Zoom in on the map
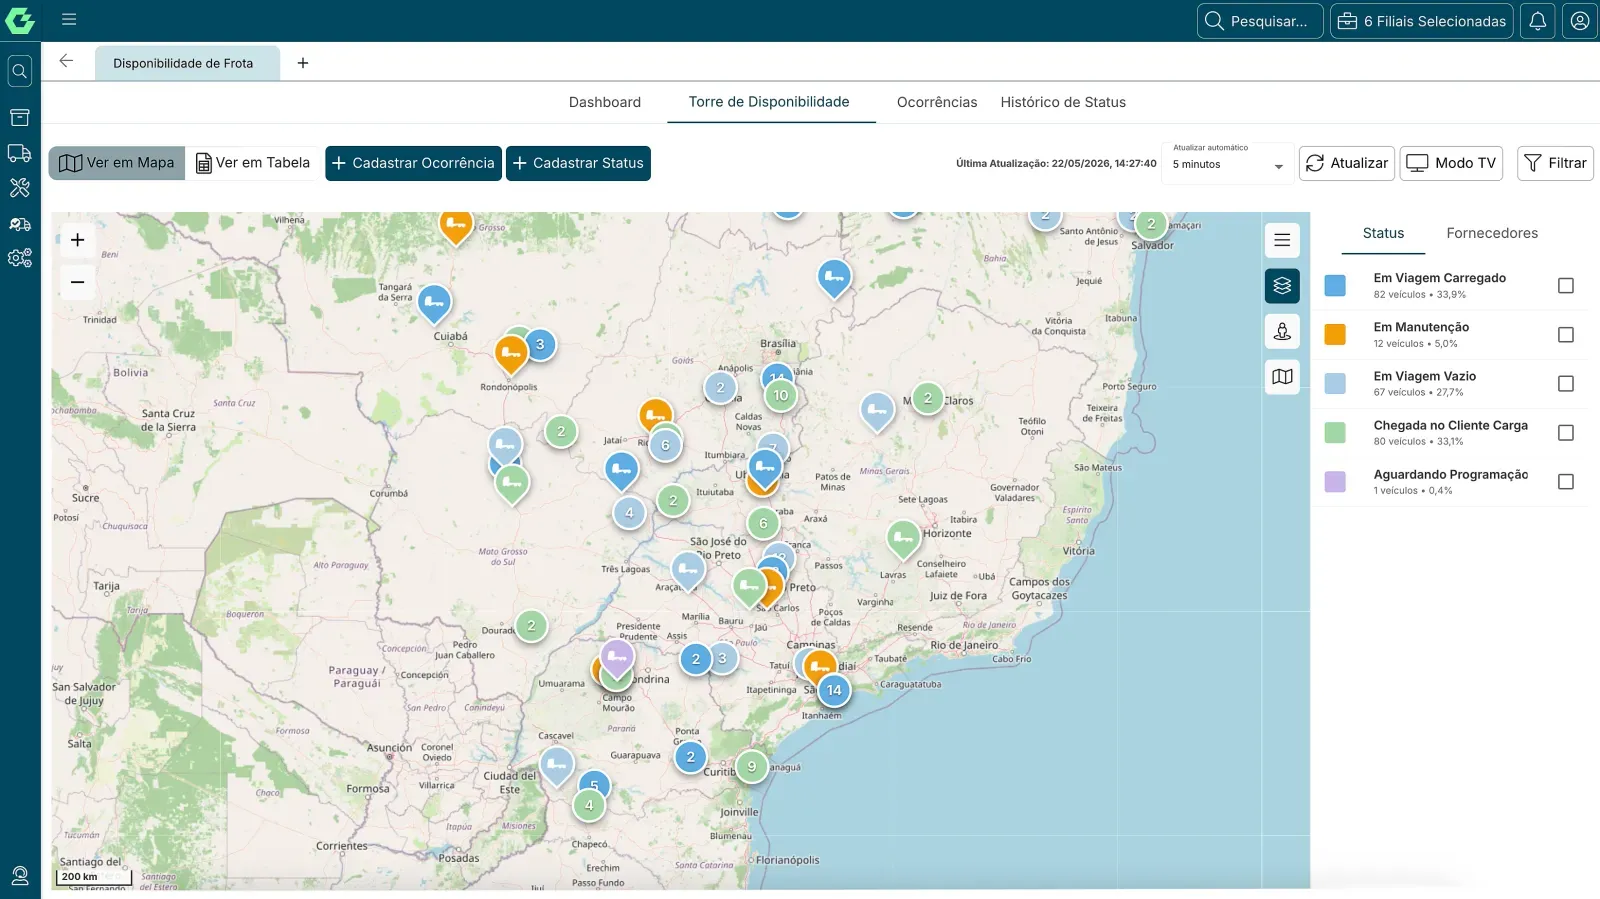 [x=78, y=240]
